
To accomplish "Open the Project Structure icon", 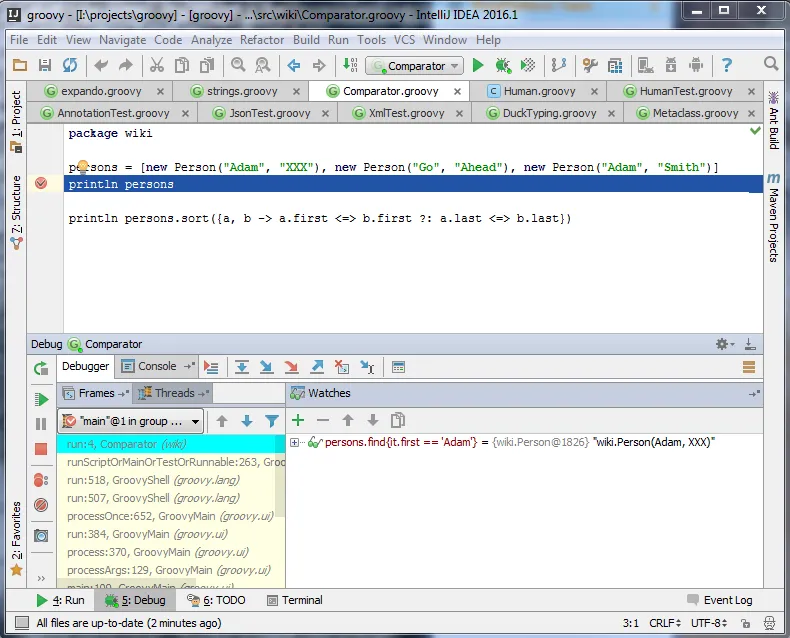I will pyautogui.click(x=615, y=65).
